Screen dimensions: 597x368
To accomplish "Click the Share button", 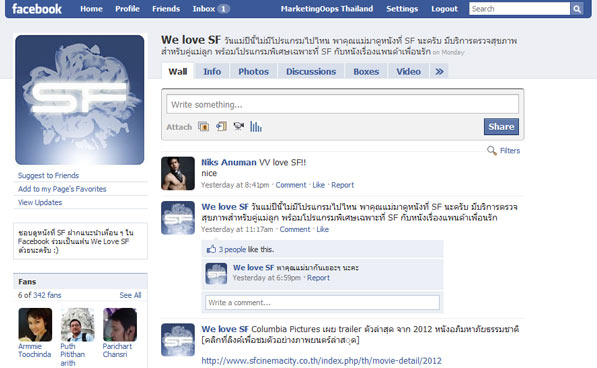I will [x=501, y=127].
